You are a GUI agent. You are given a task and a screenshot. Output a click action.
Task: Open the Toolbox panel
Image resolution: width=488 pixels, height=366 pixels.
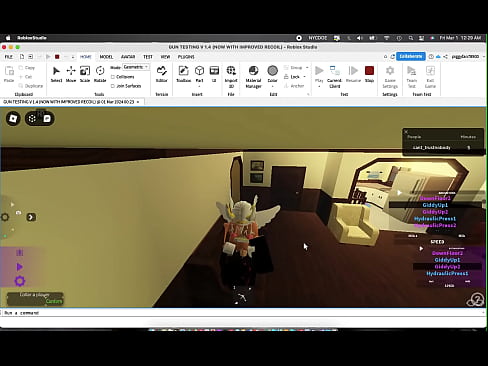183,74
